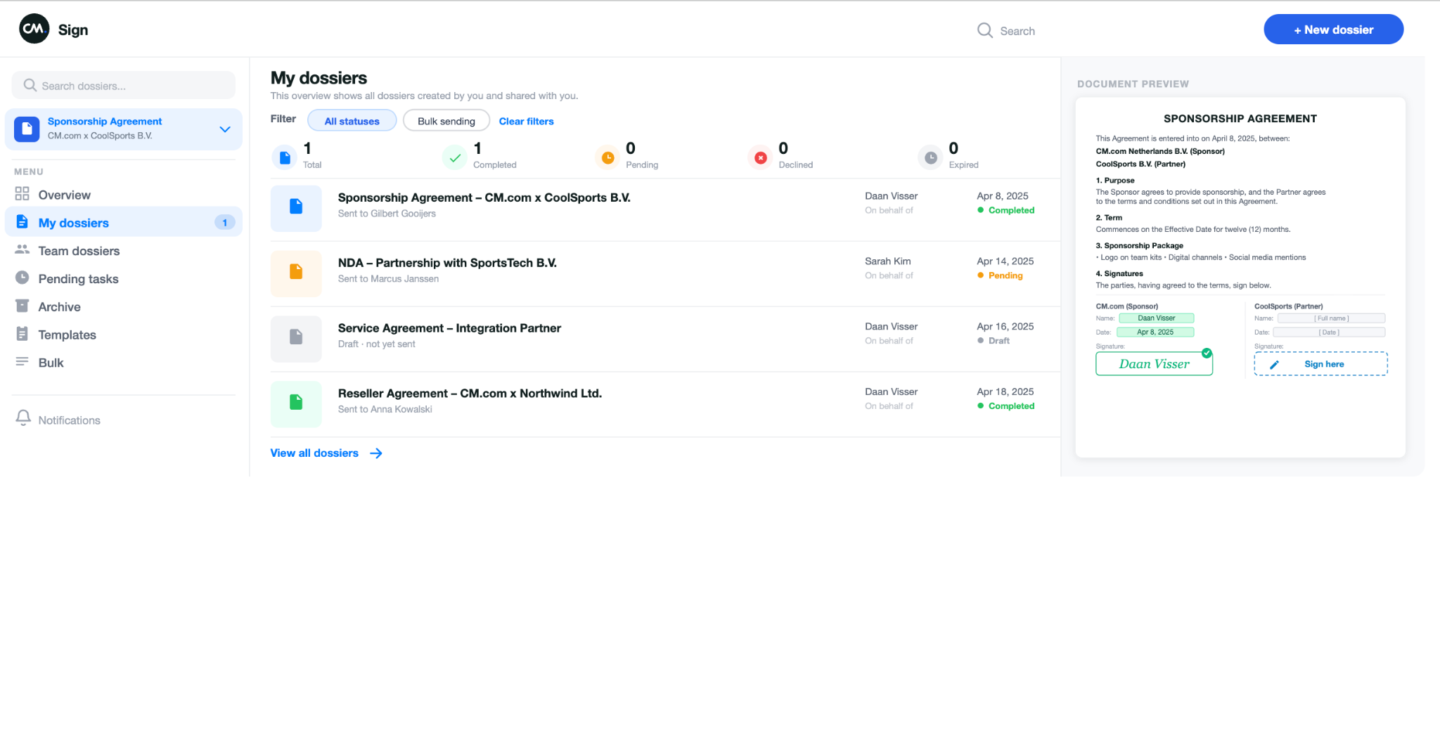Image resolution: width=1440 pixels, height=740 pixels.
Task: Click the orange file icon of NDA row
Action: [296, 273]
